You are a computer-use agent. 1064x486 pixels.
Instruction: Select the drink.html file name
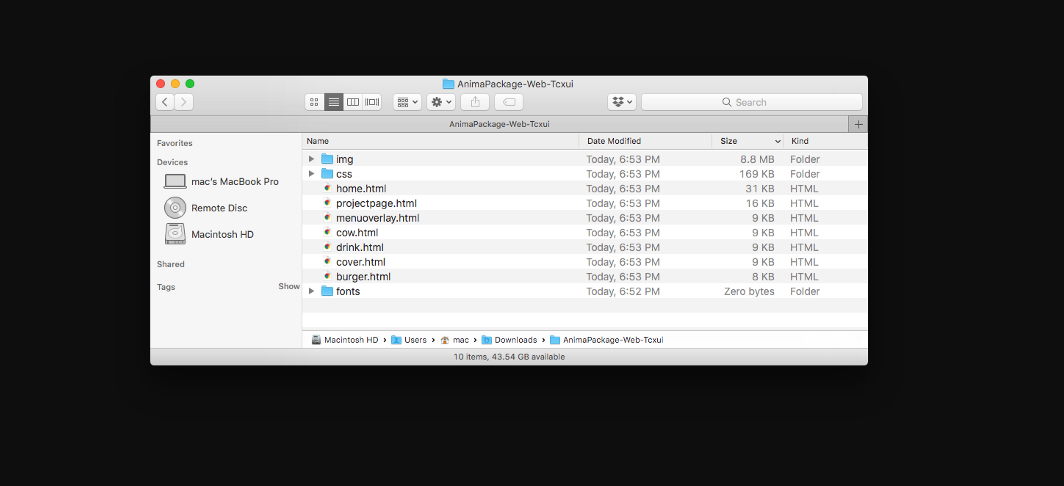pyautogui.click(x=360, y=247)
